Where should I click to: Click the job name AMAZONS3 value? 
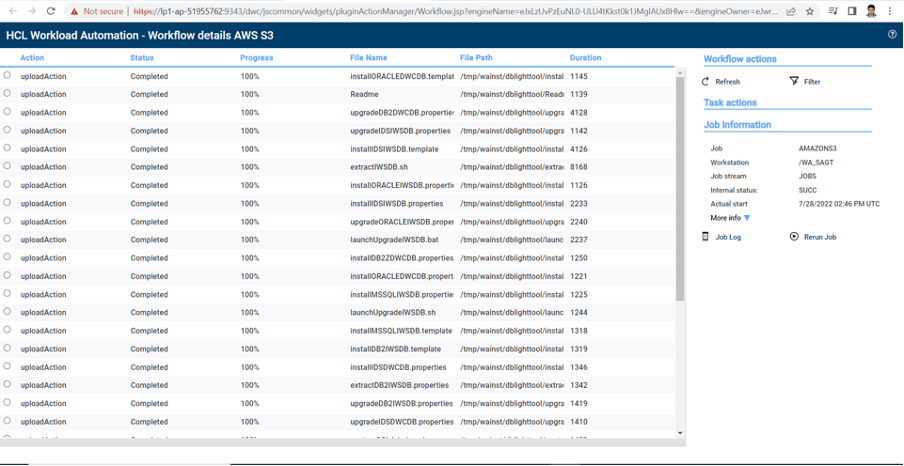click(818, 149)
